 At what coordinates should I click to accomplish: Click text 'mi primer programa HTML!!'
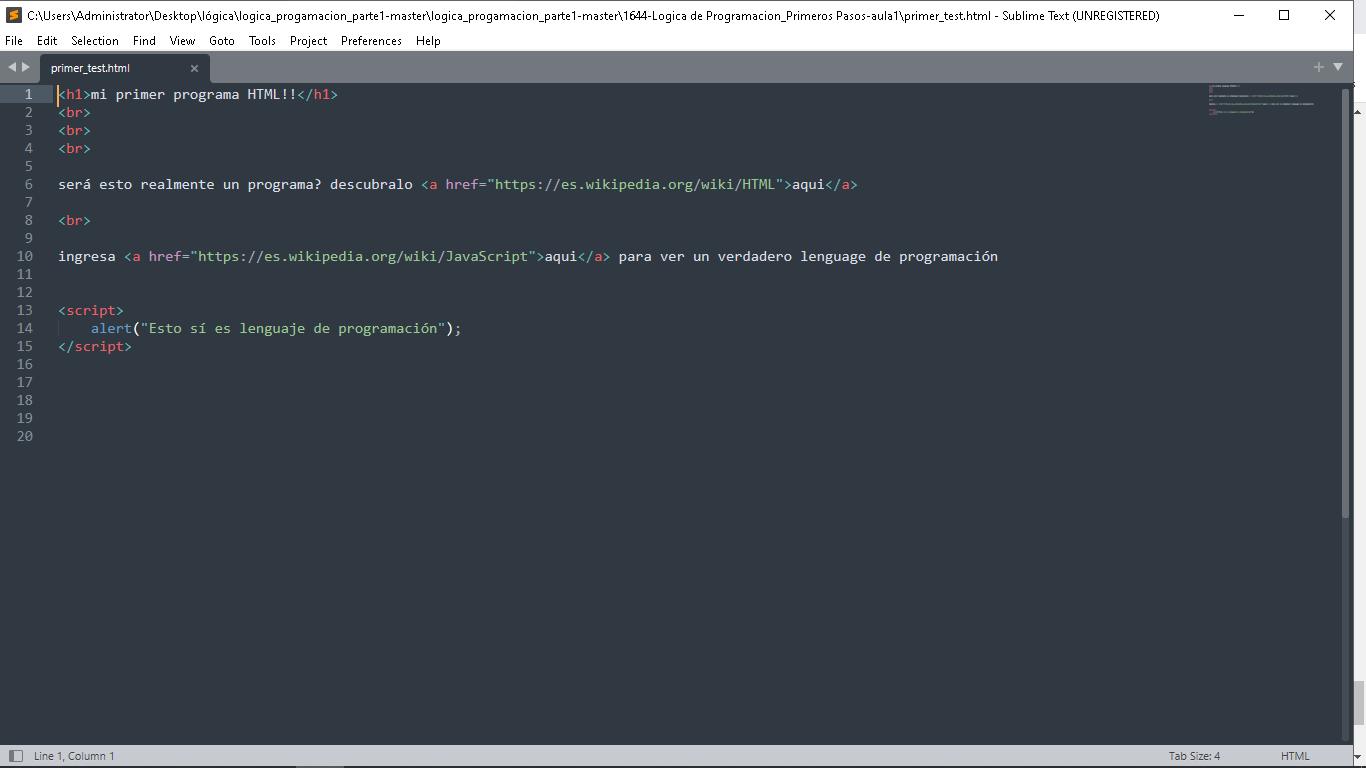[194, 94]
